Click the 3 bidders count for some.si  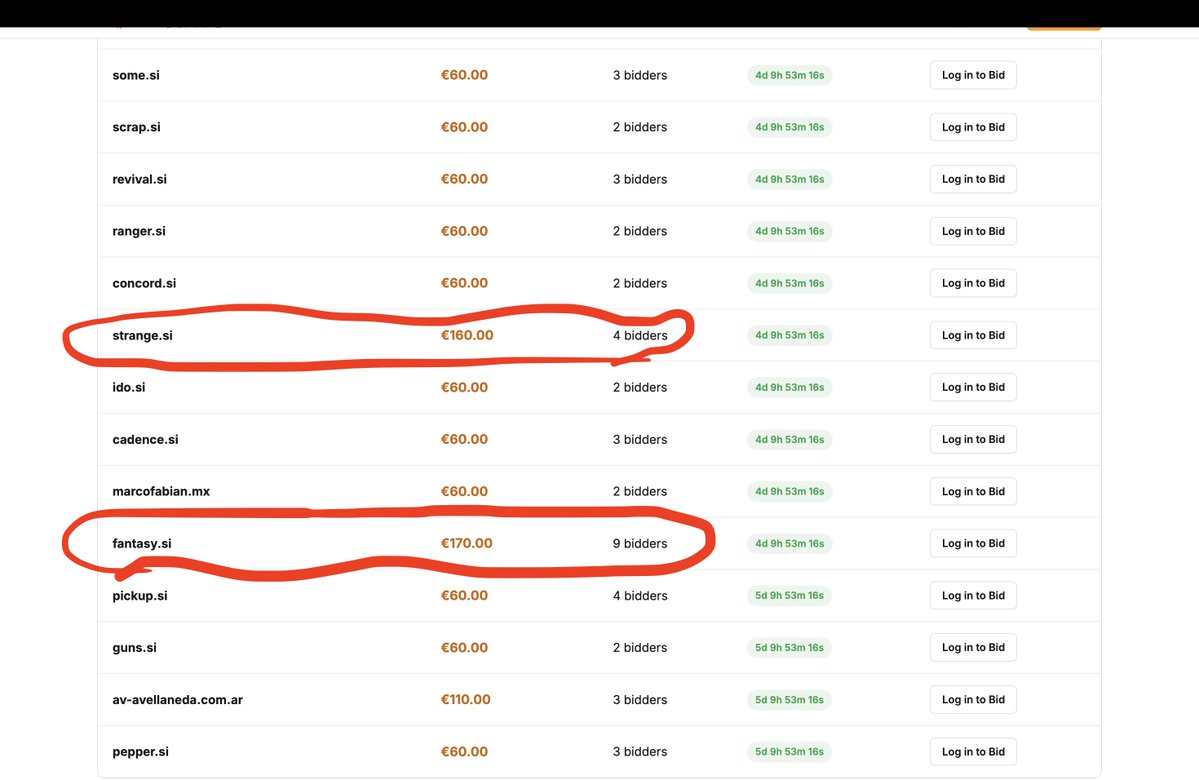click(x=639, y=75)
